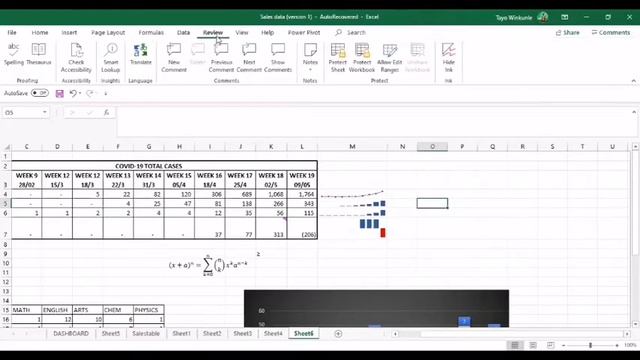Image resolution: width=640 pixels, height=360 pixels.
Task: Expand the formula bar
Action: (634, 112)
